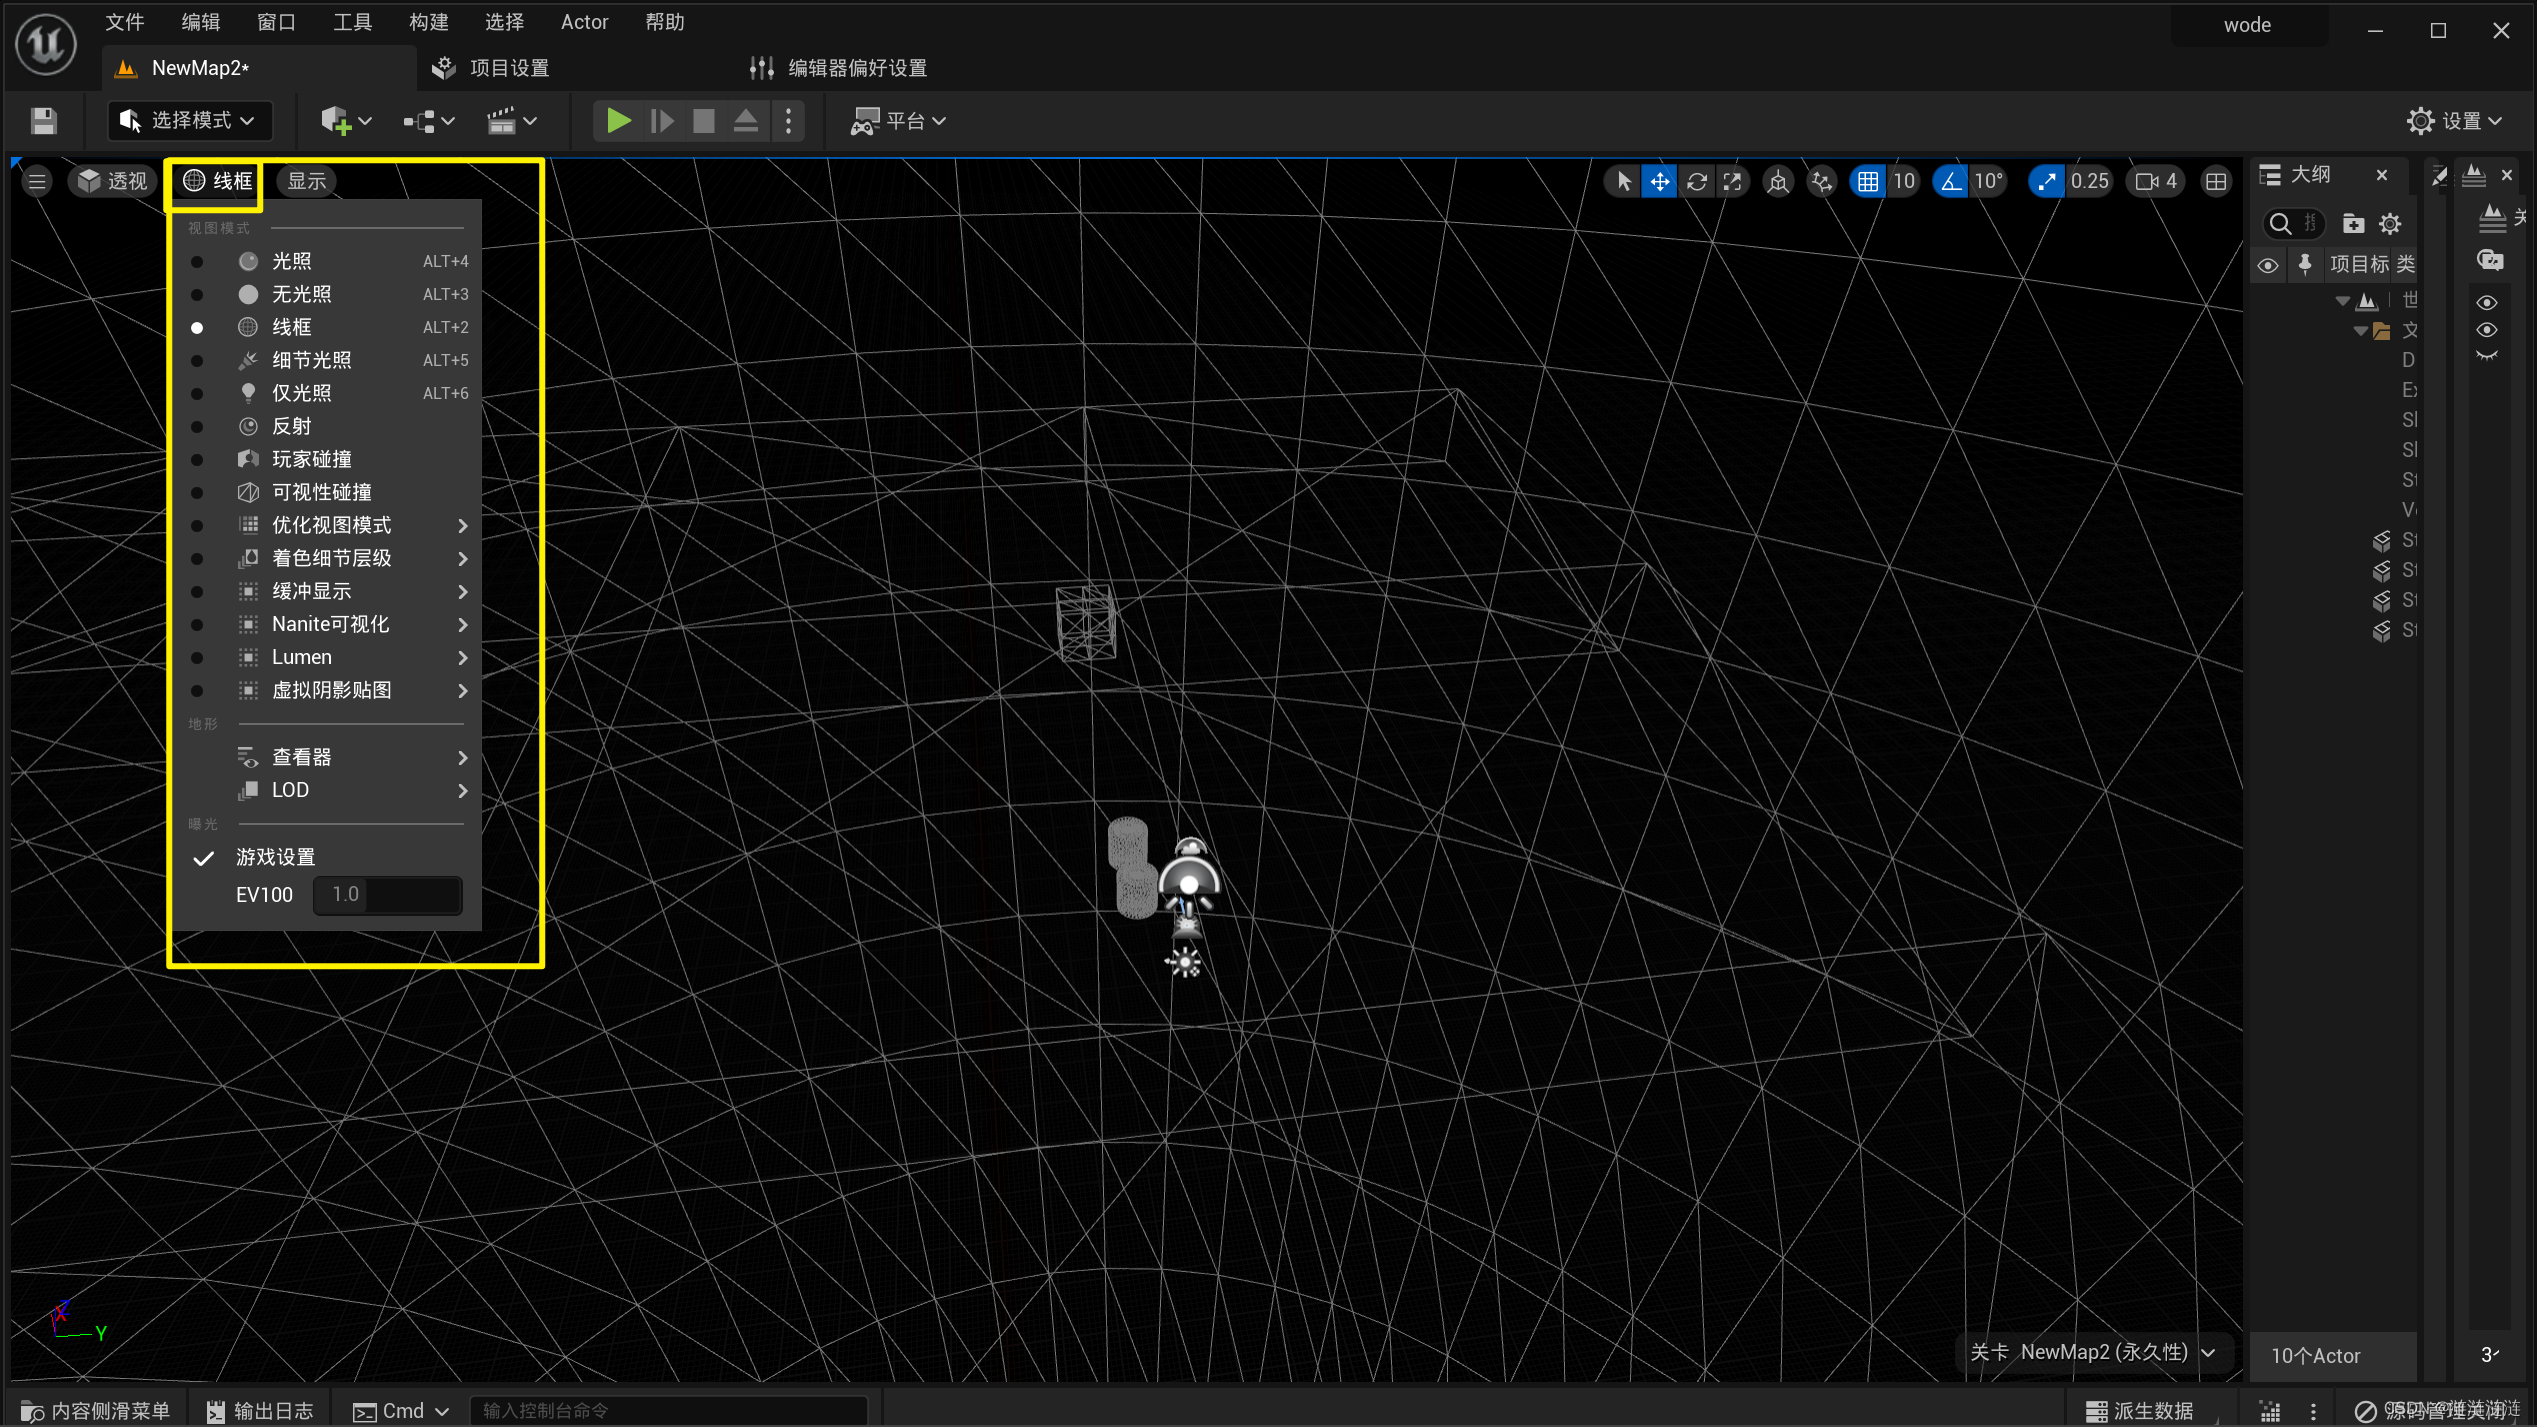Screen dimensions: 2537x1427
Task: Expand the 优化视图模式 submenu
Action: point(331,525)
